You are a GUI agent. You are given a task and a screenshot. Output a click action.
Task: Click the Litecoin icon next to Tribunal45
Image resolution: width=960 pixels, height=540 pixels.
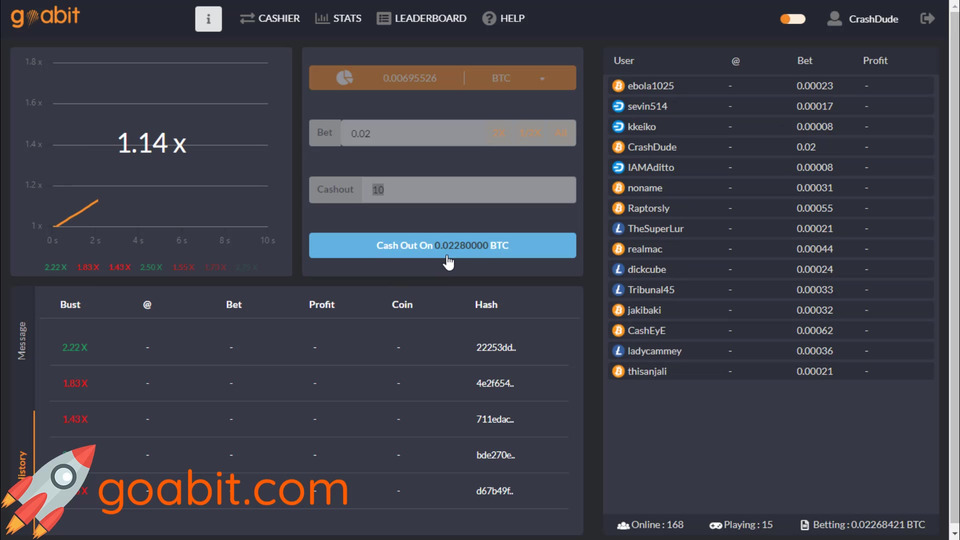click(x=618, y=290)
